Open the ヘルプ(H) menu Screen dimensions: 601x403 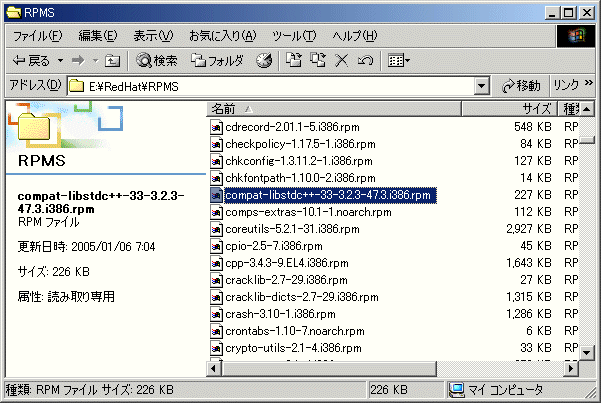[x=355, y=36]
